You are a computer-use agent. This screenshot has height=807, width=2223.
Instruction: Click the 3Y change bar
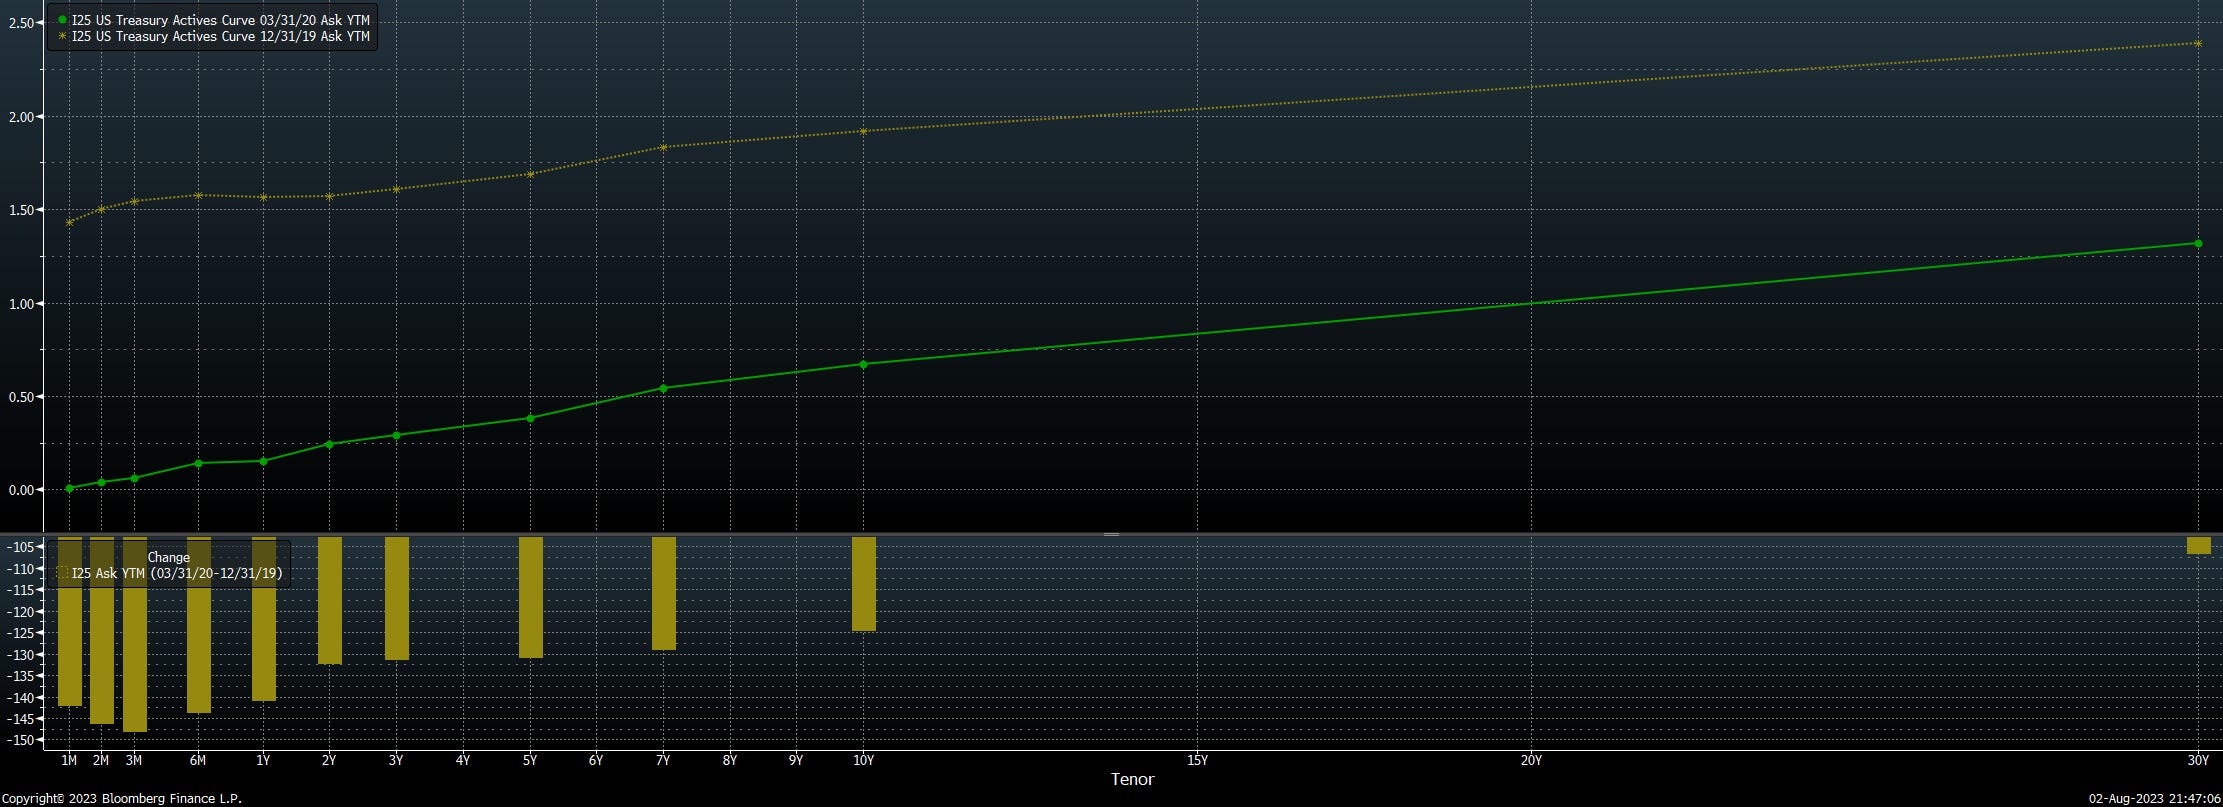coord(397,598)
